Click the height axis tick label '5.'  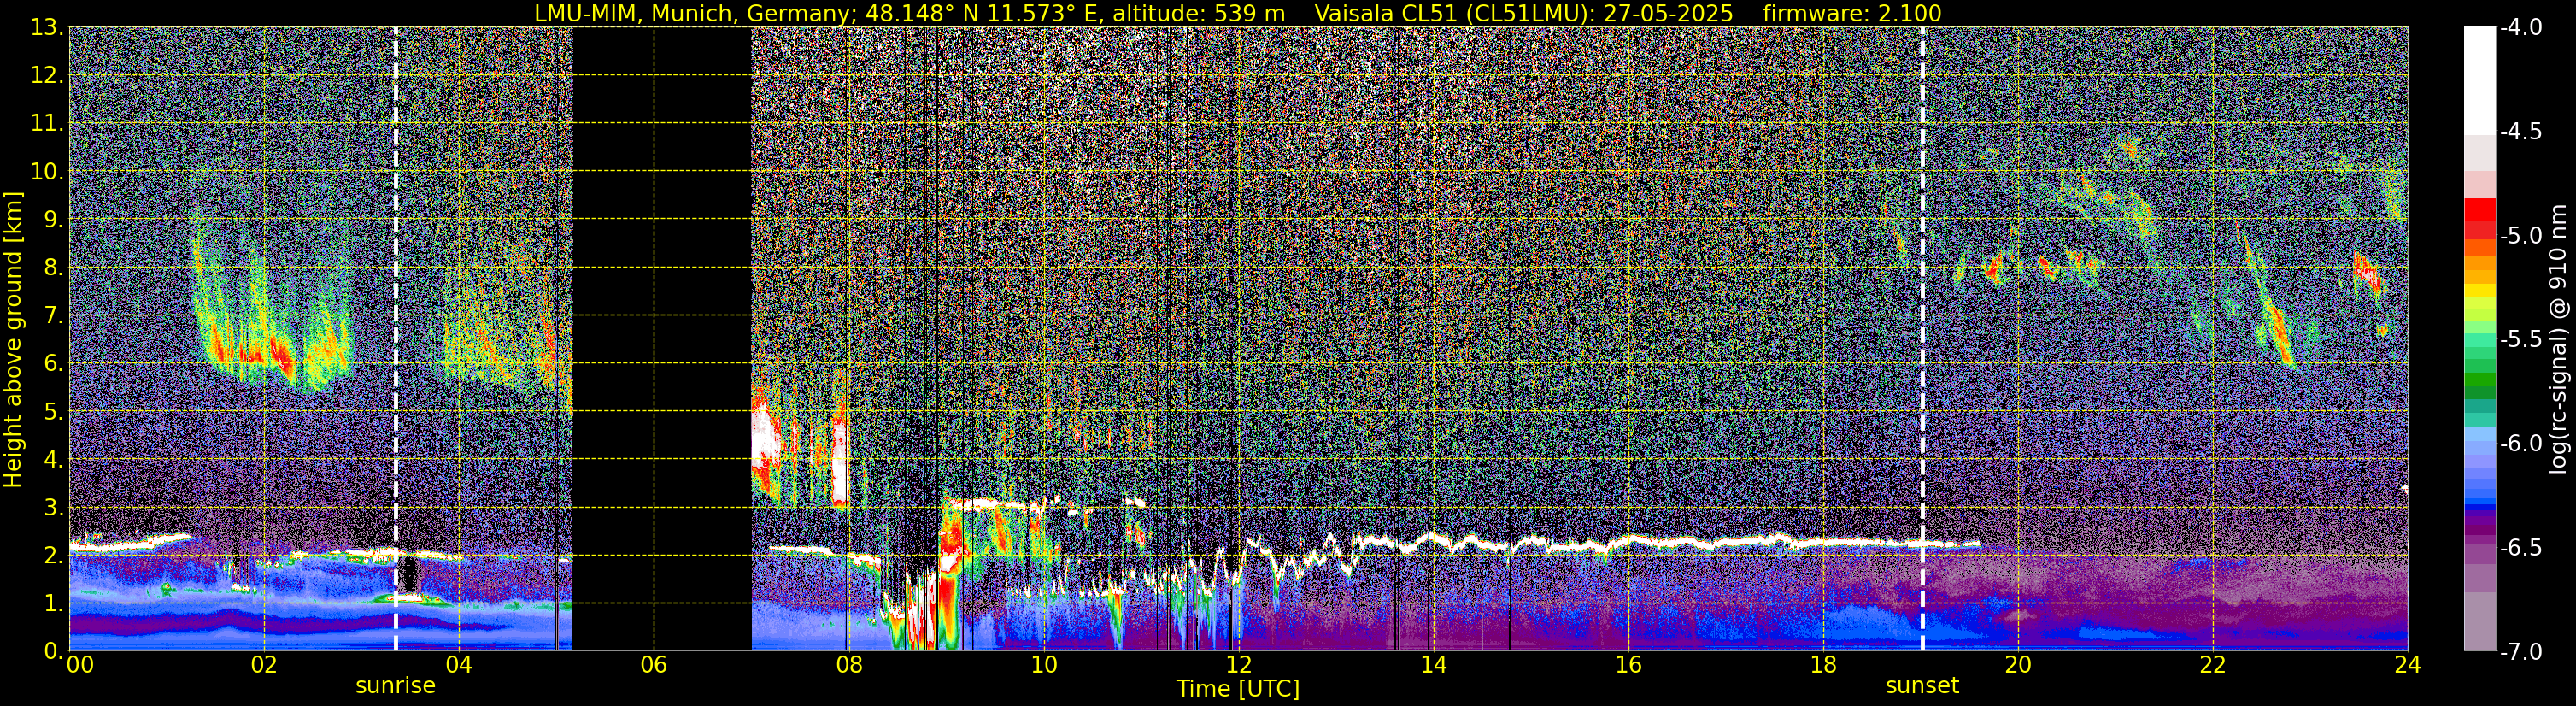click(54, 412)
